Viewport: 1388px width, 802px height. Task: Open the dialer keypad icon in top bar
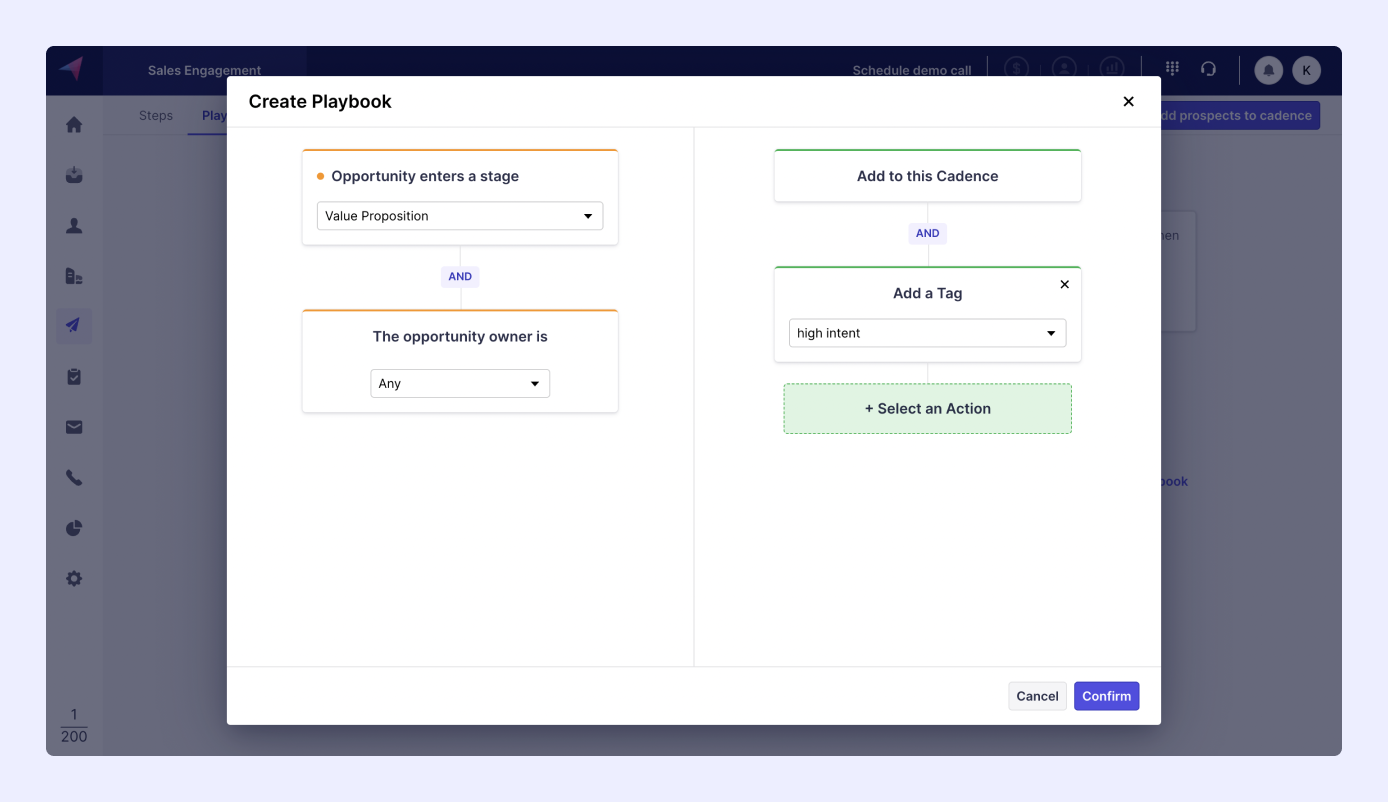click(1170, 69)
